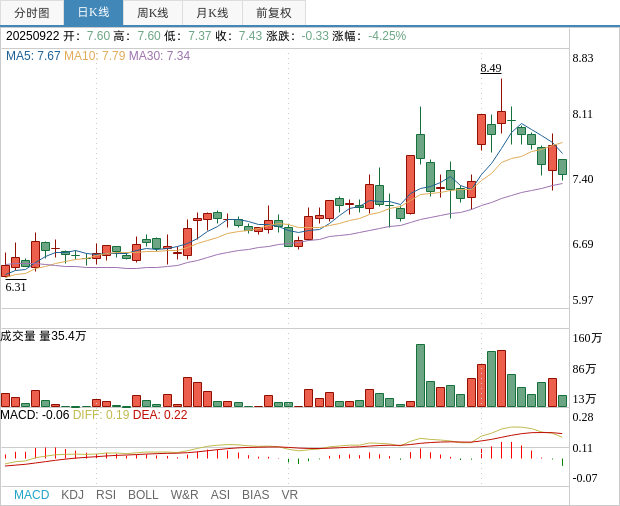Click the MA30 legend label
Screen dimensions: 620x506
159,56
